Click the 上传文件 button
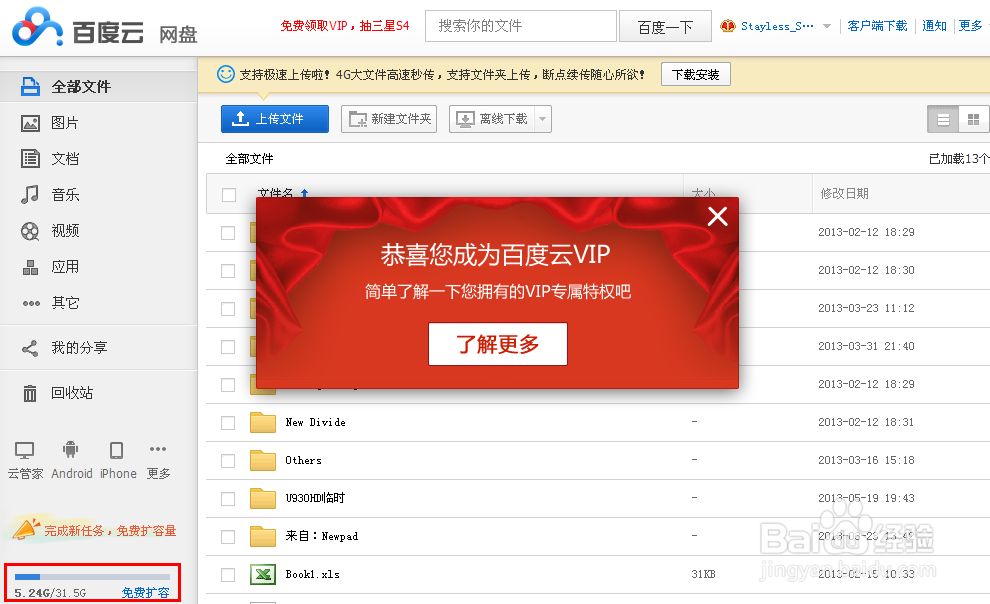The width and height of the screenshot is (990, 604). [275, 119]
